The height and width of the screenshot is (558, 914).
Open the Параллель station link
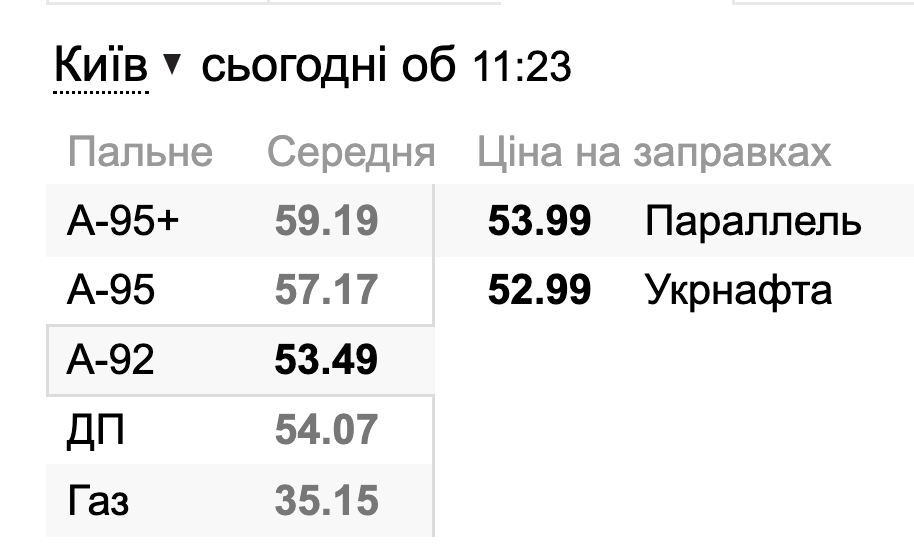tap(753, 222)
